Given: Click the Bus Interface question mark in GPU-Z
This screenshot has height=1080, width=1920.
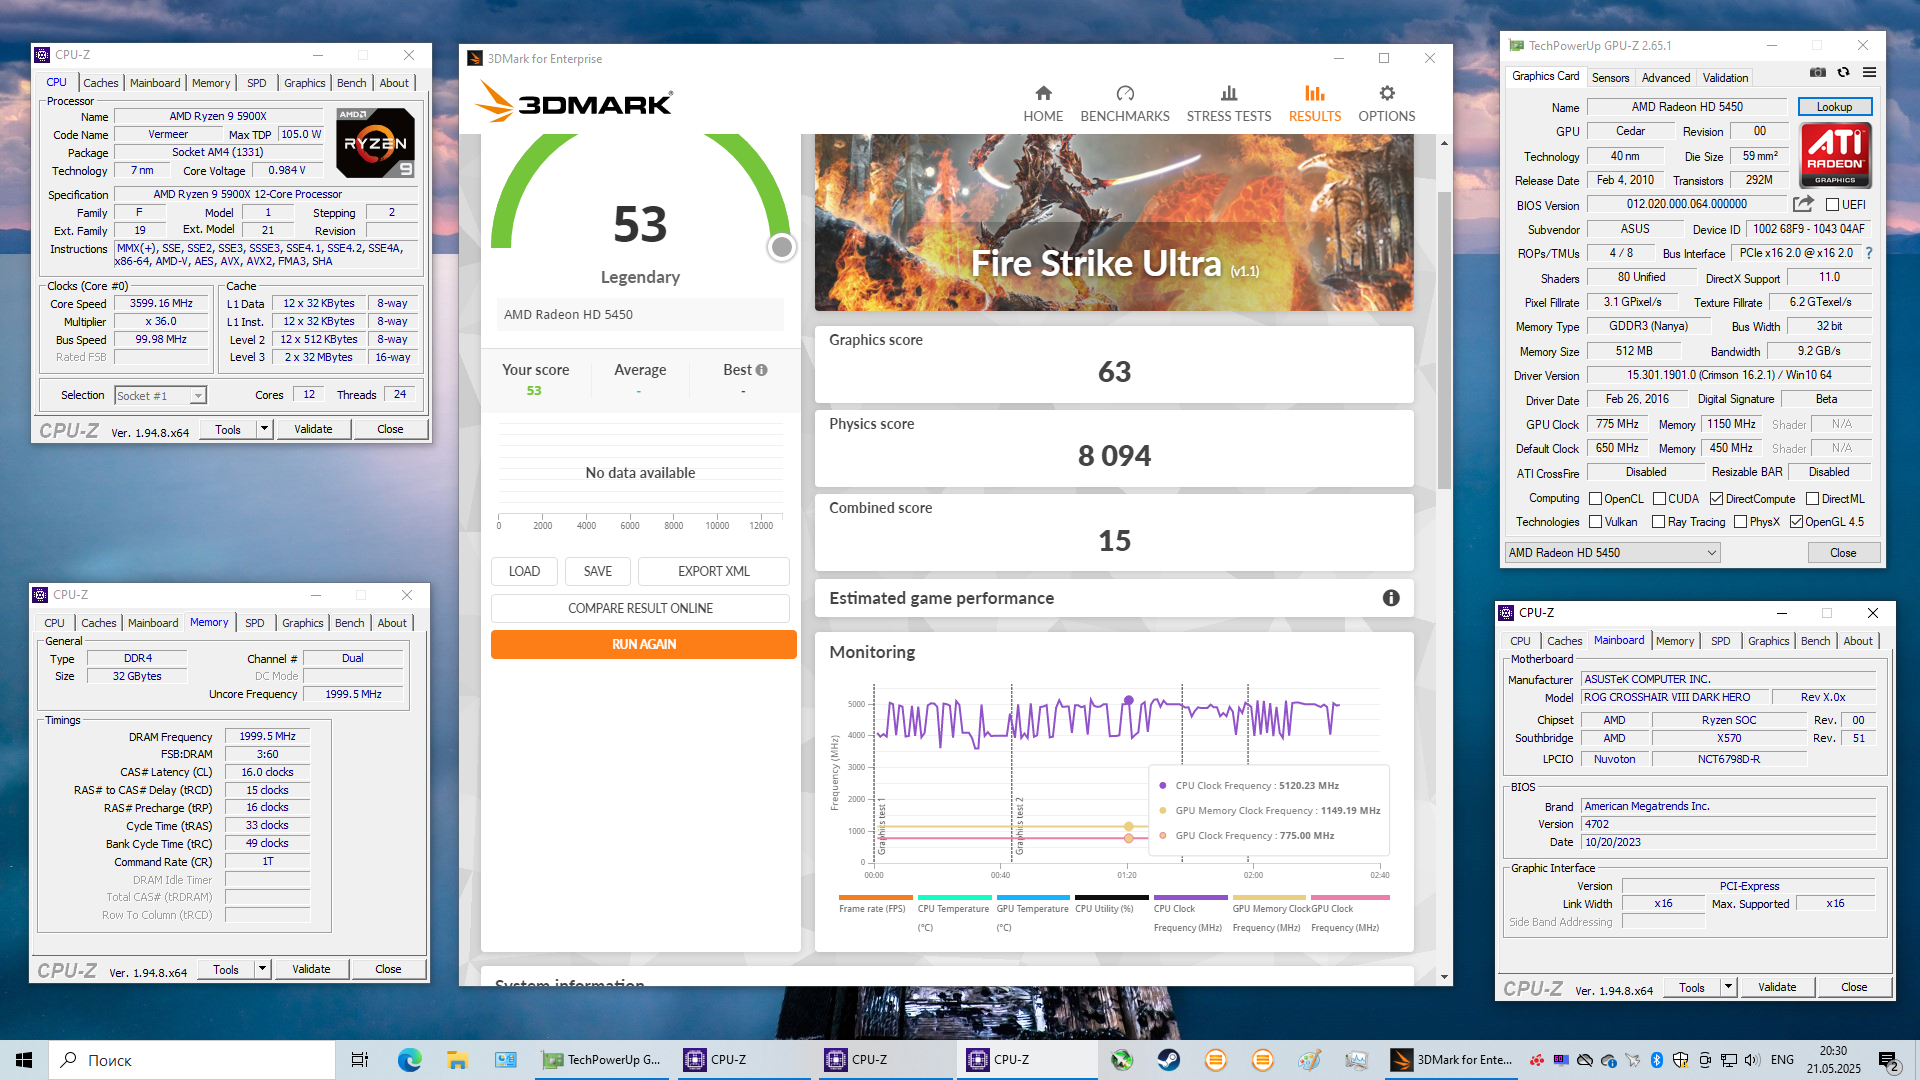Looking at the screenshot, I should click(x=1868, y=253).
